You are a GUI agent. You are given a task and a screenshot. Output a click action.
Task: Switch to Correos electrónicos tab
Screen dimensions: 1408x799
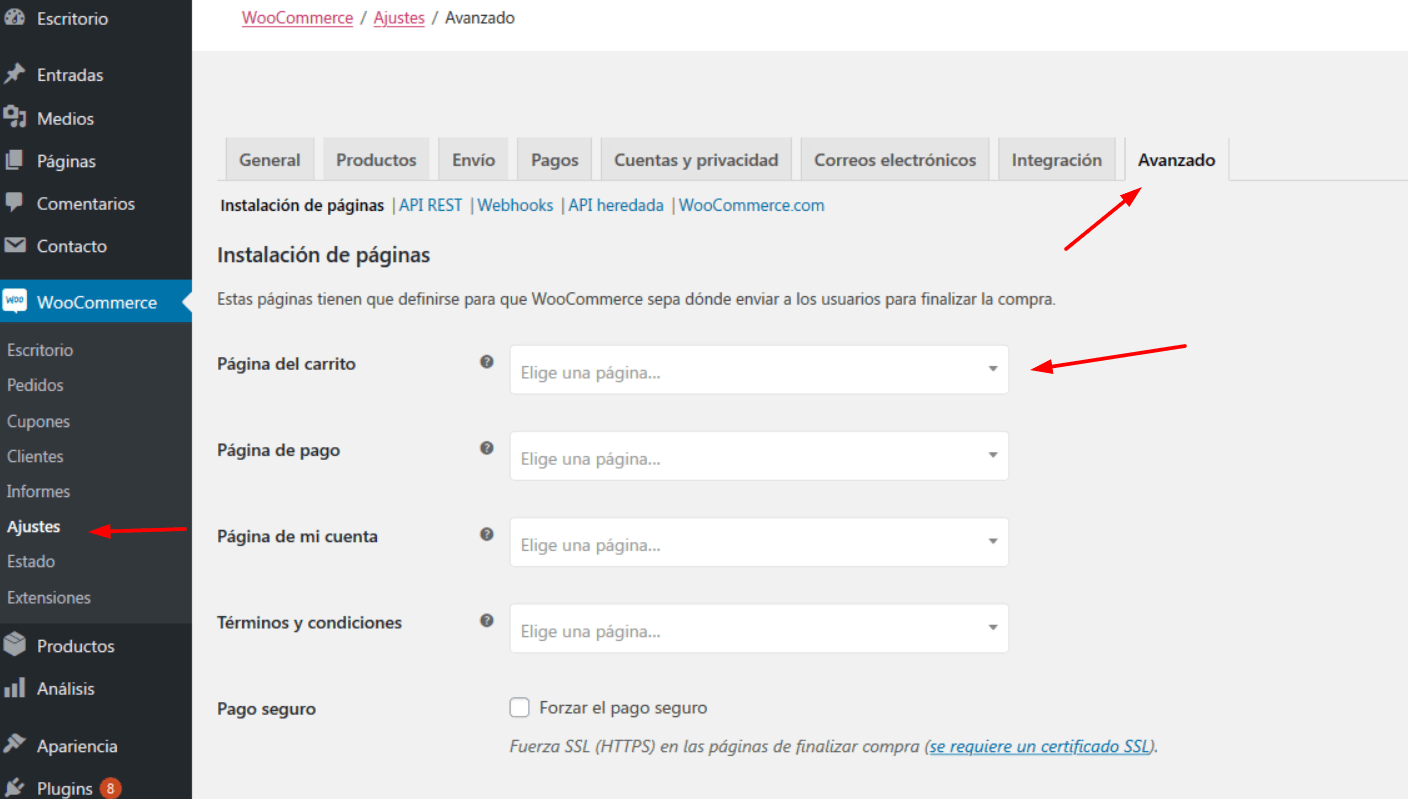point(895,160)
